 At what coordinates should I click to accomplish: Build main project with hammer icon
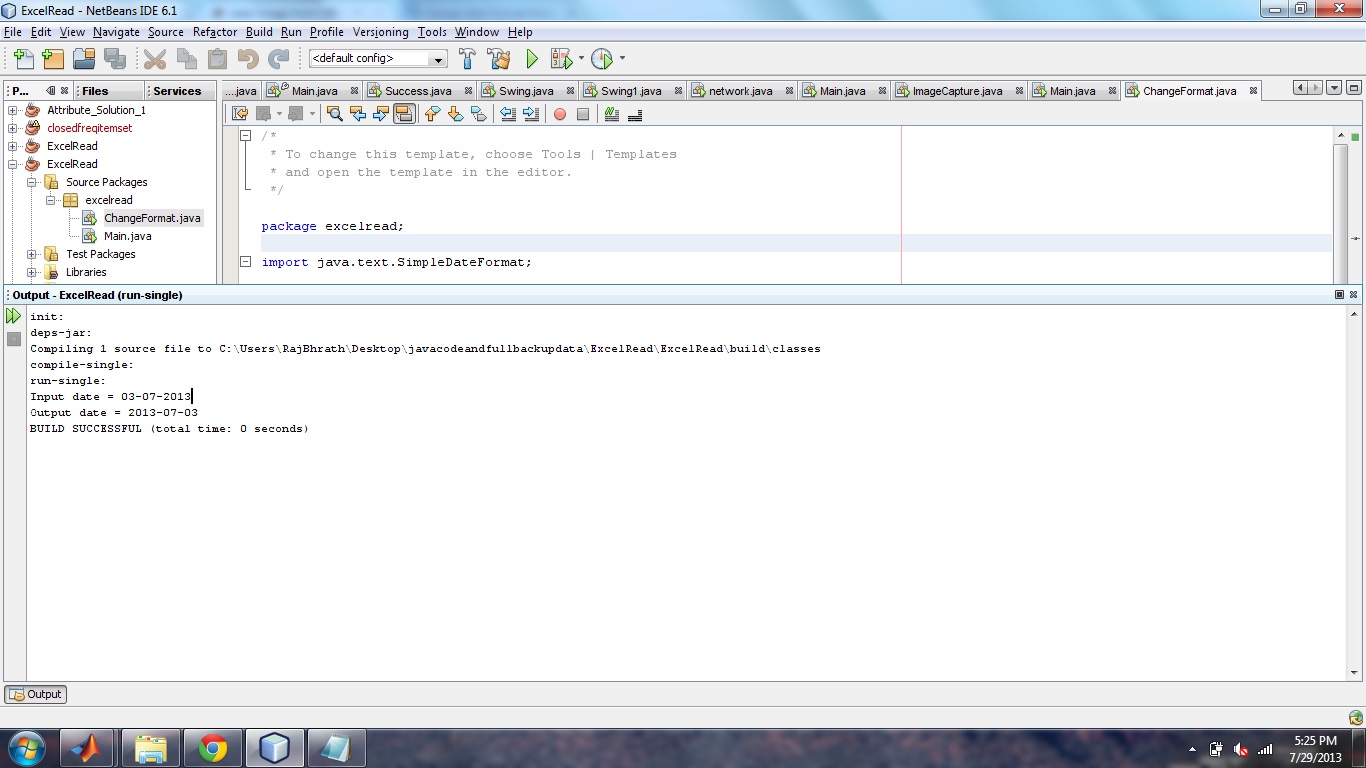[x=467, y=59]
